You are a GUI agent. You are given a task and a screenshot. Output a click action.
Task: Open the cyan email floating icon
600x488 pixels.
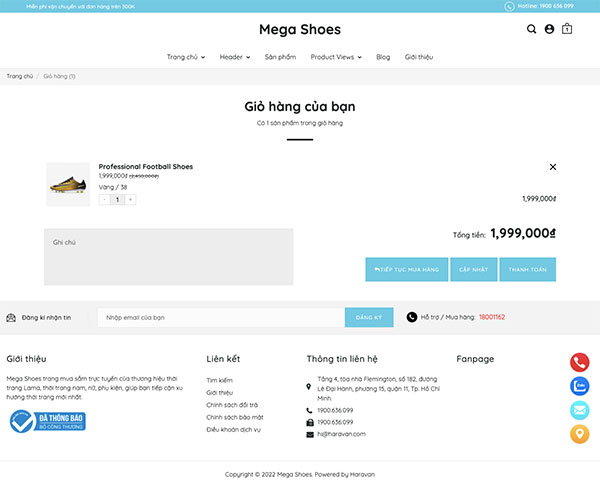coord(579,410)
